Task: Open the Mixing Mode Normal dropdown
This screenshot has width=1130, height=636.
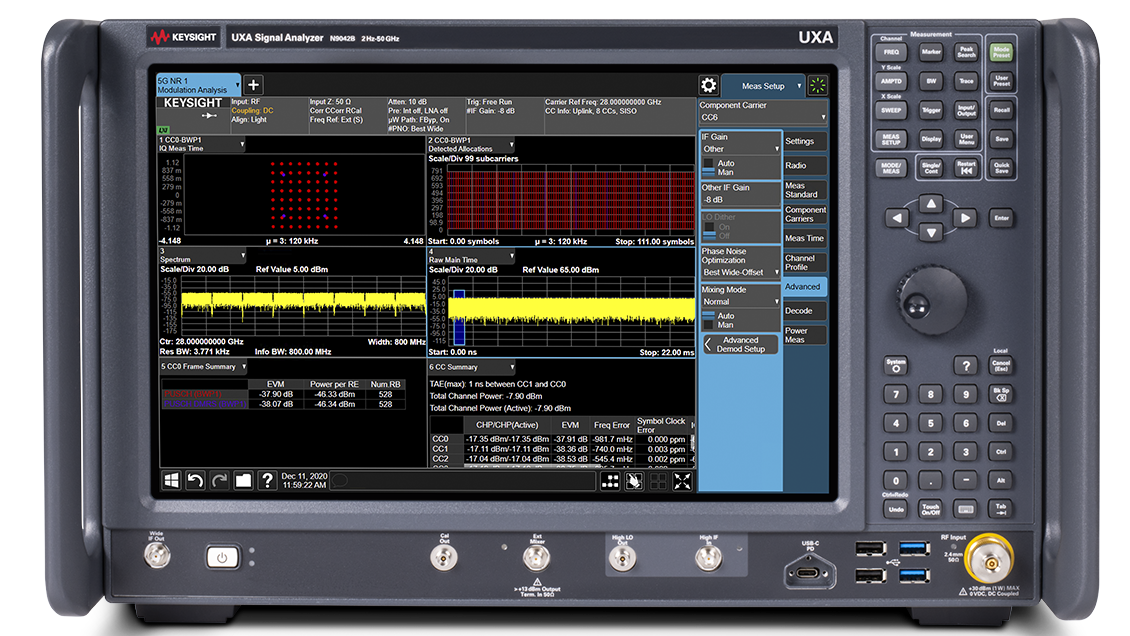Action: point(741,302)
